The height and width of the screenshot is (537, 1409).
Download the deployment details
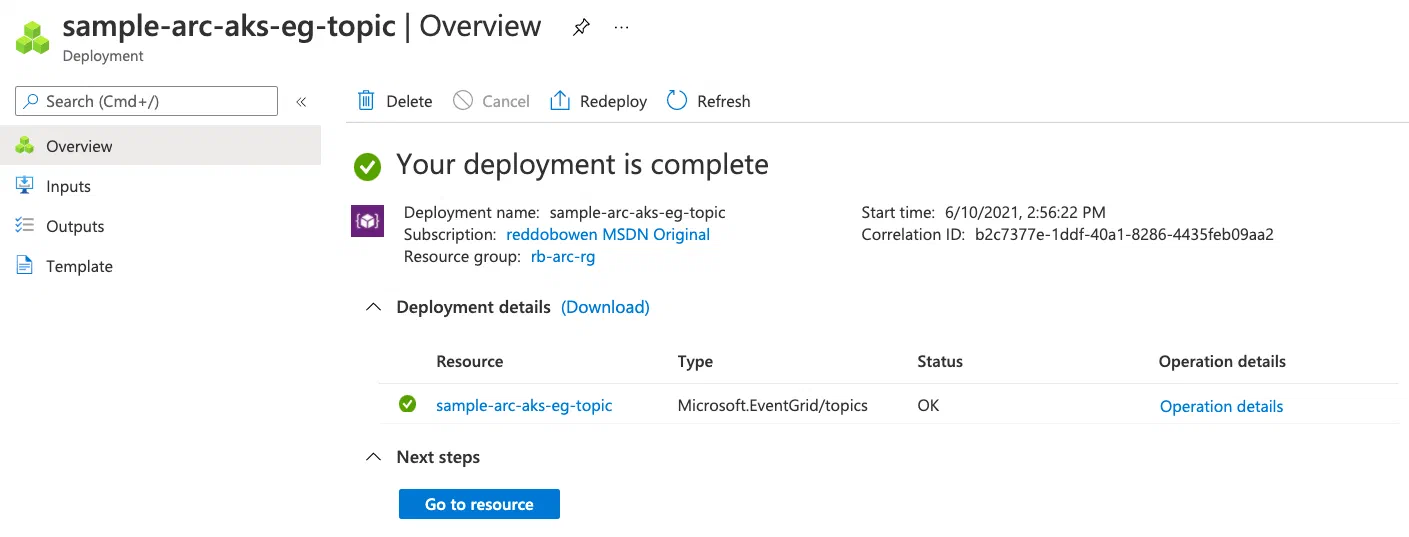coord(605,307)
